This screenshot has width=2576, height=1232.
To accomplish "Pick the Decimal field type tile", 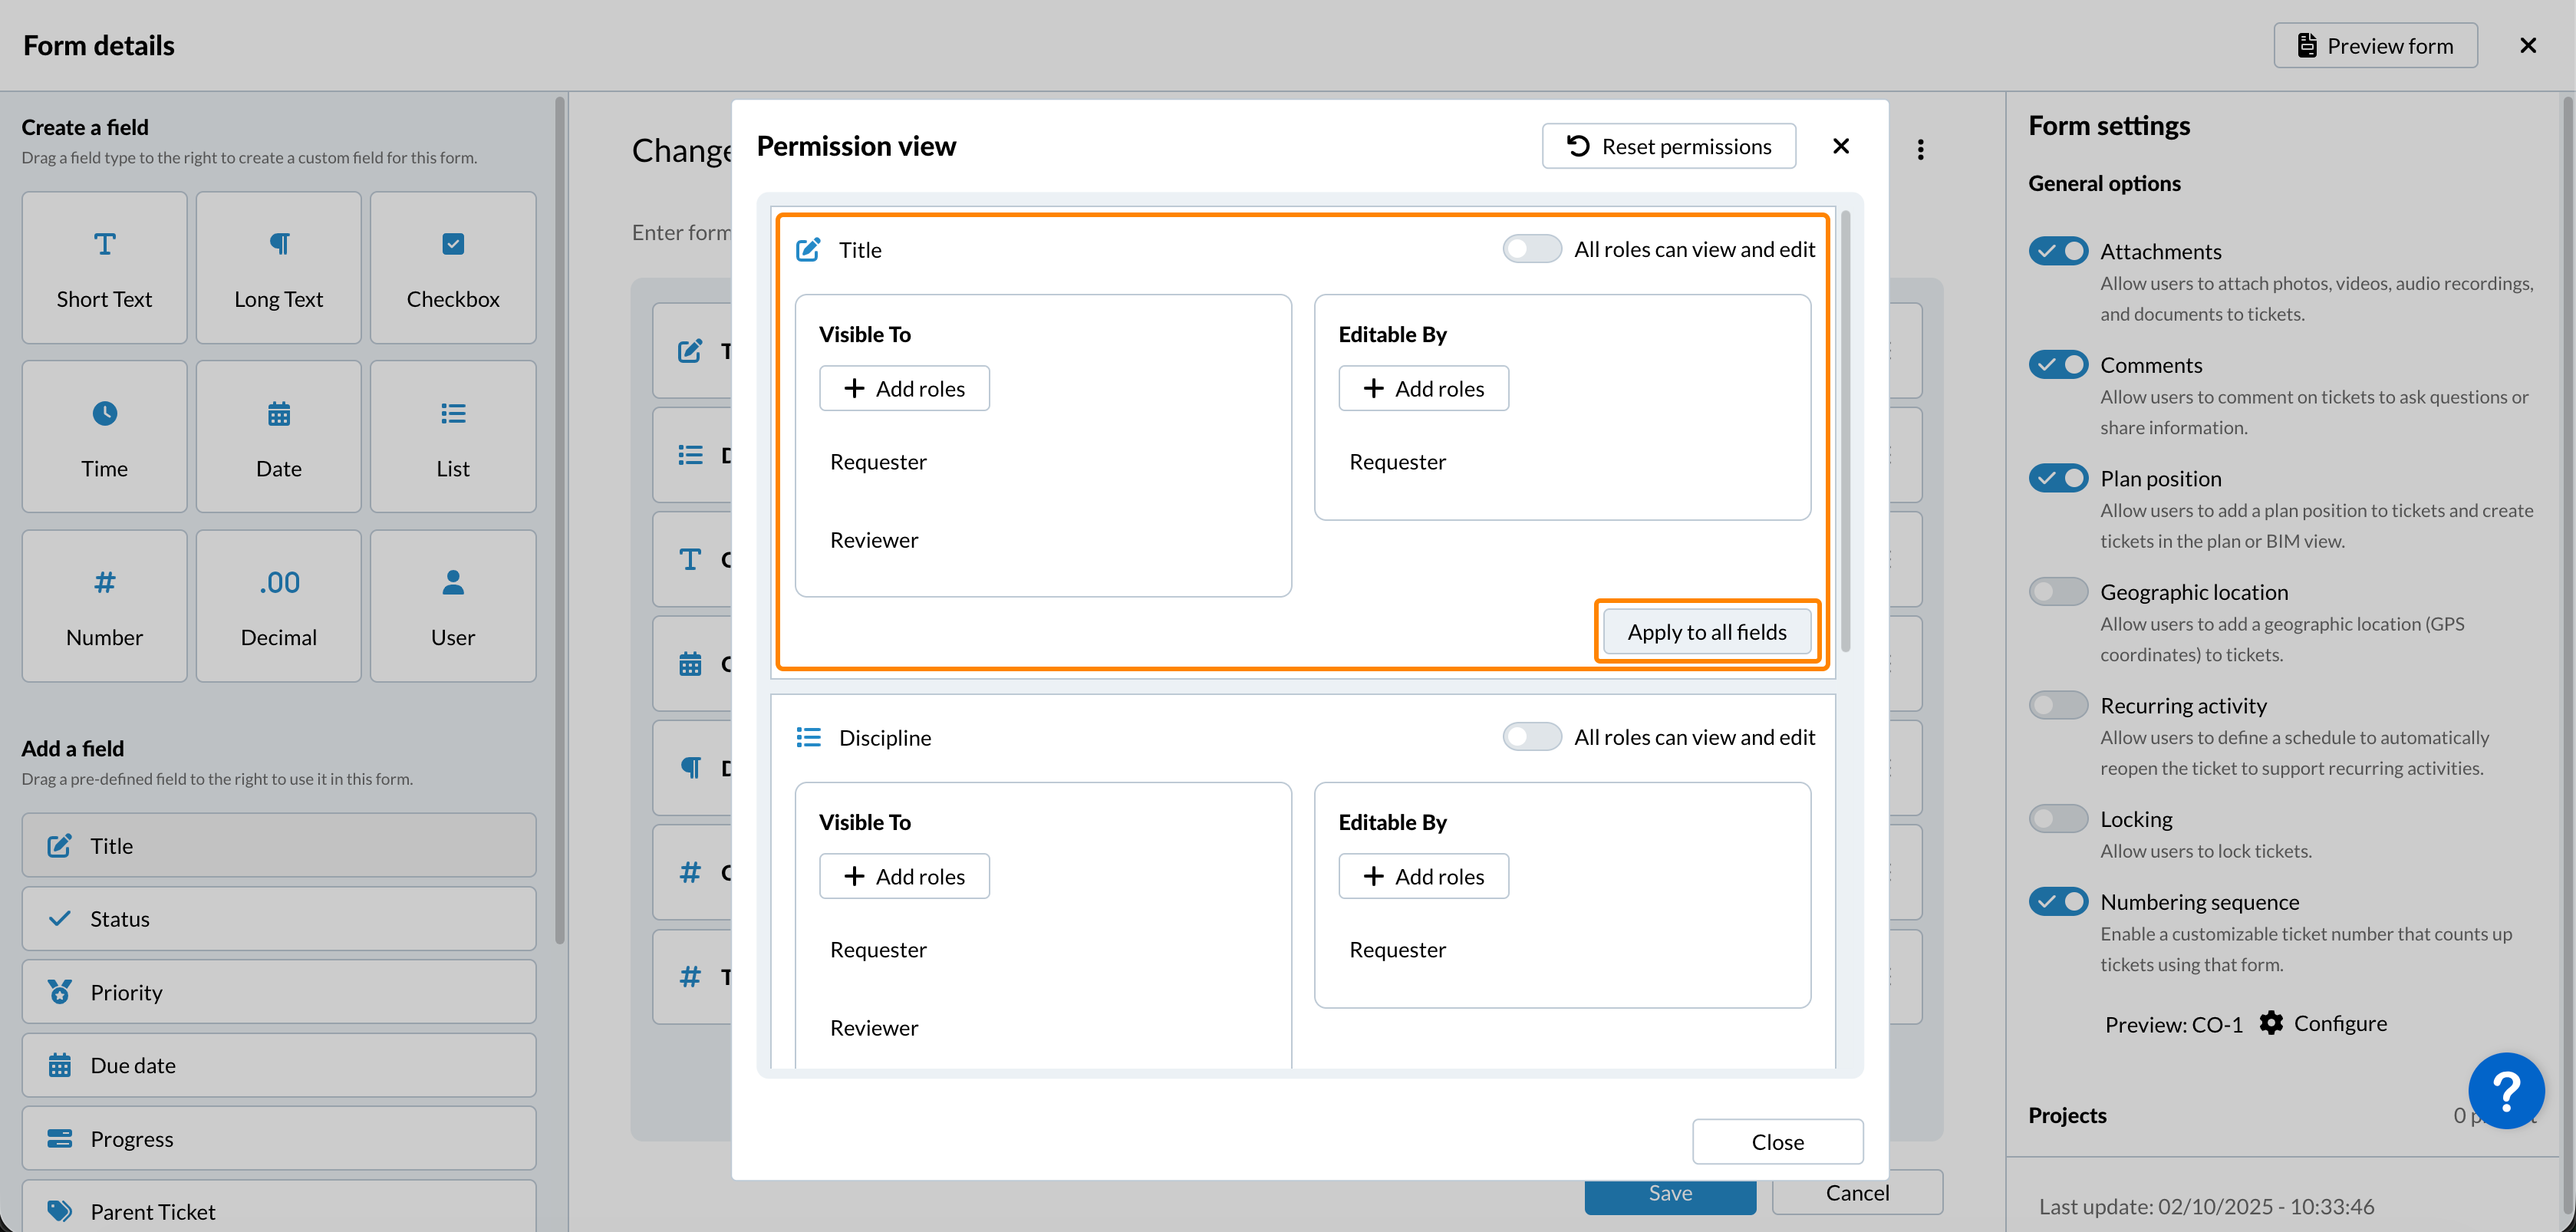I will pos(278,606).
